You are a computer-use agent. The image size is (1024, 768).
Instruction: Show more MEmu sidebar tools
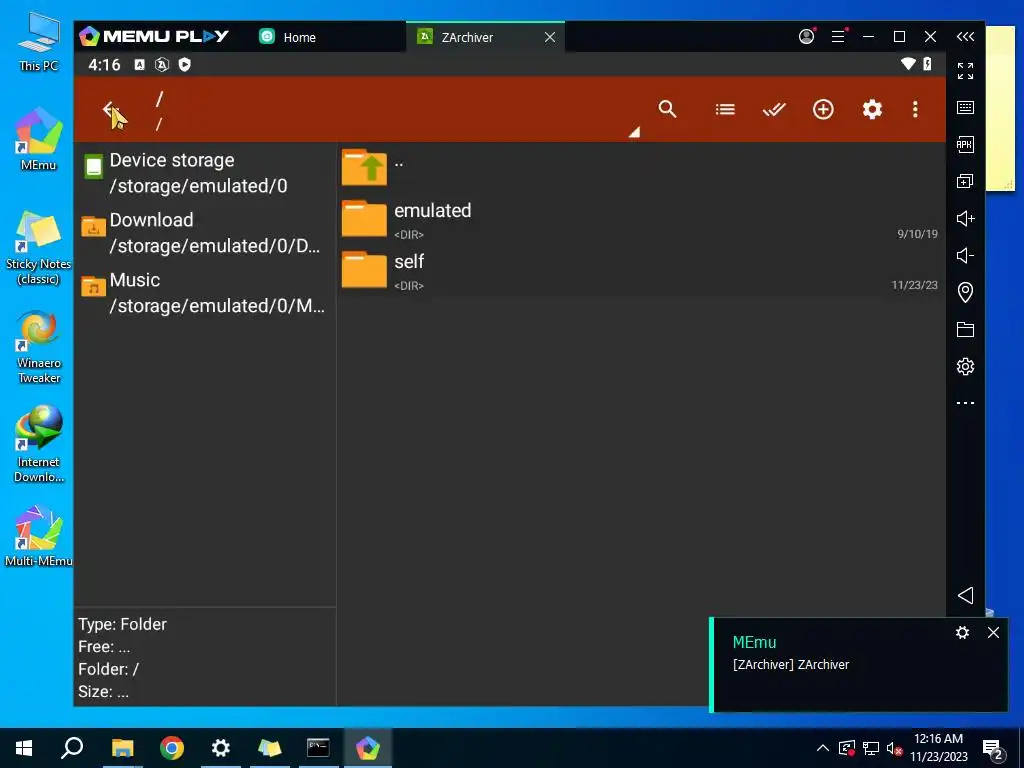click(965, 403)
